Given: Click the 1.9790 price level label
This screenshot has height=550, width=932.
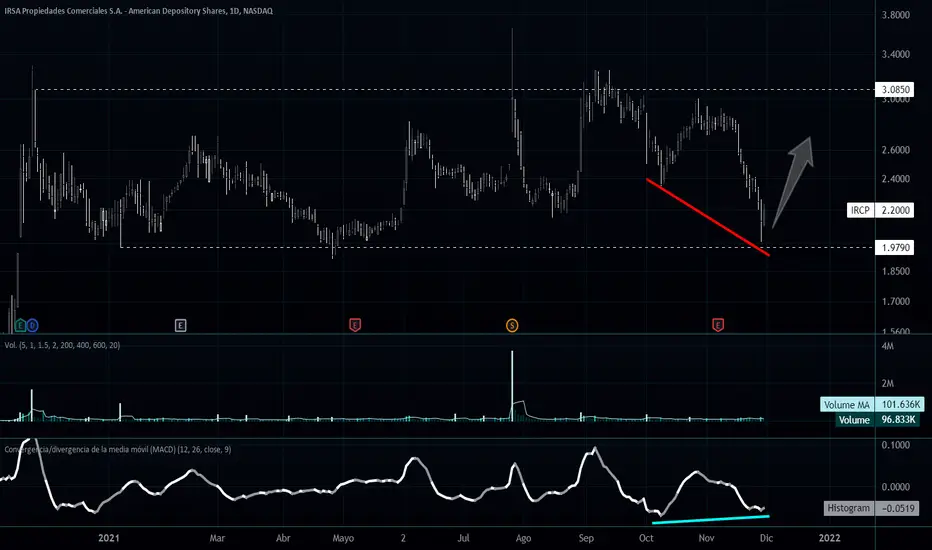Looking at the screenshot, I should pos(893,247).
